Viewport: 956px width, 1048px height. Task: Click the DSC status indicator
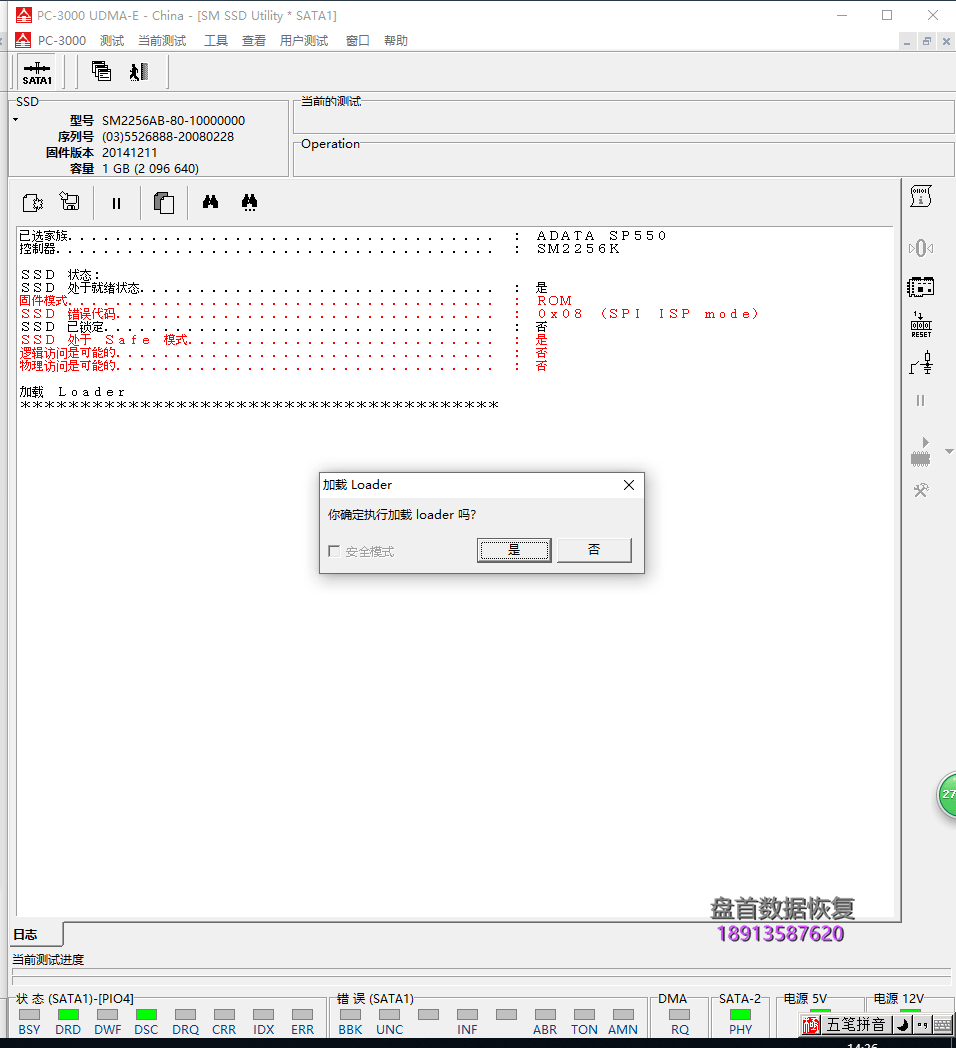(146, 1015)
